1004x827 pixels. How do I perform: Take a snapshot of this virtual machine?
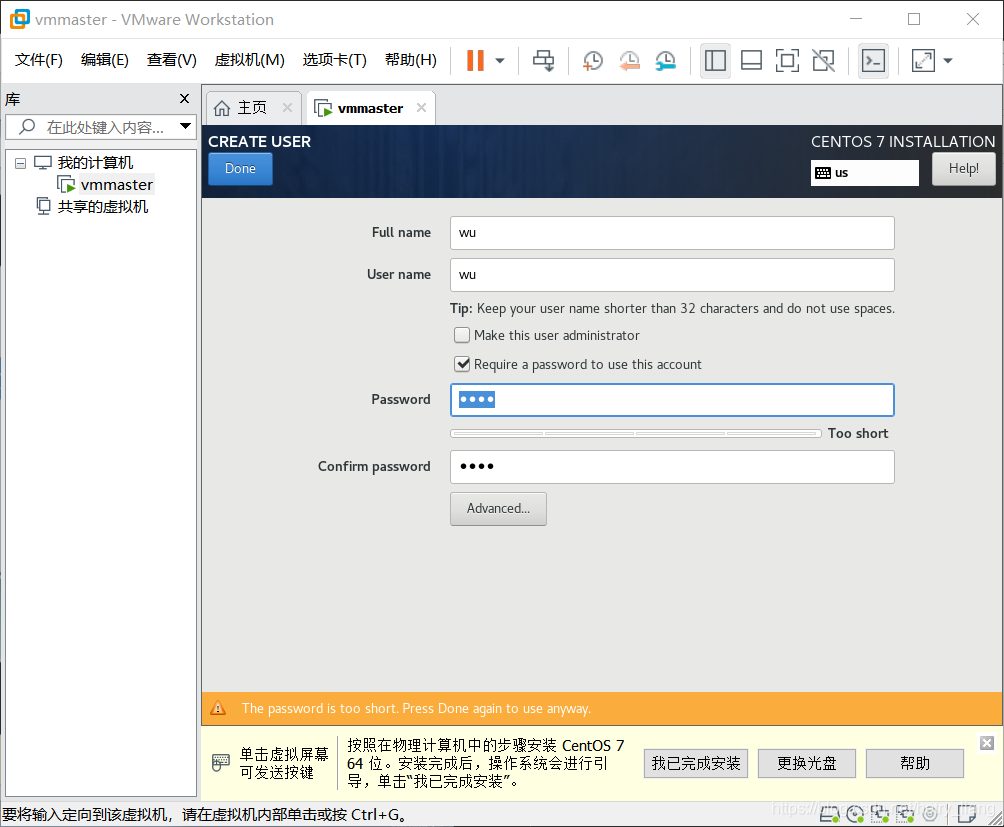click(593, 61)
